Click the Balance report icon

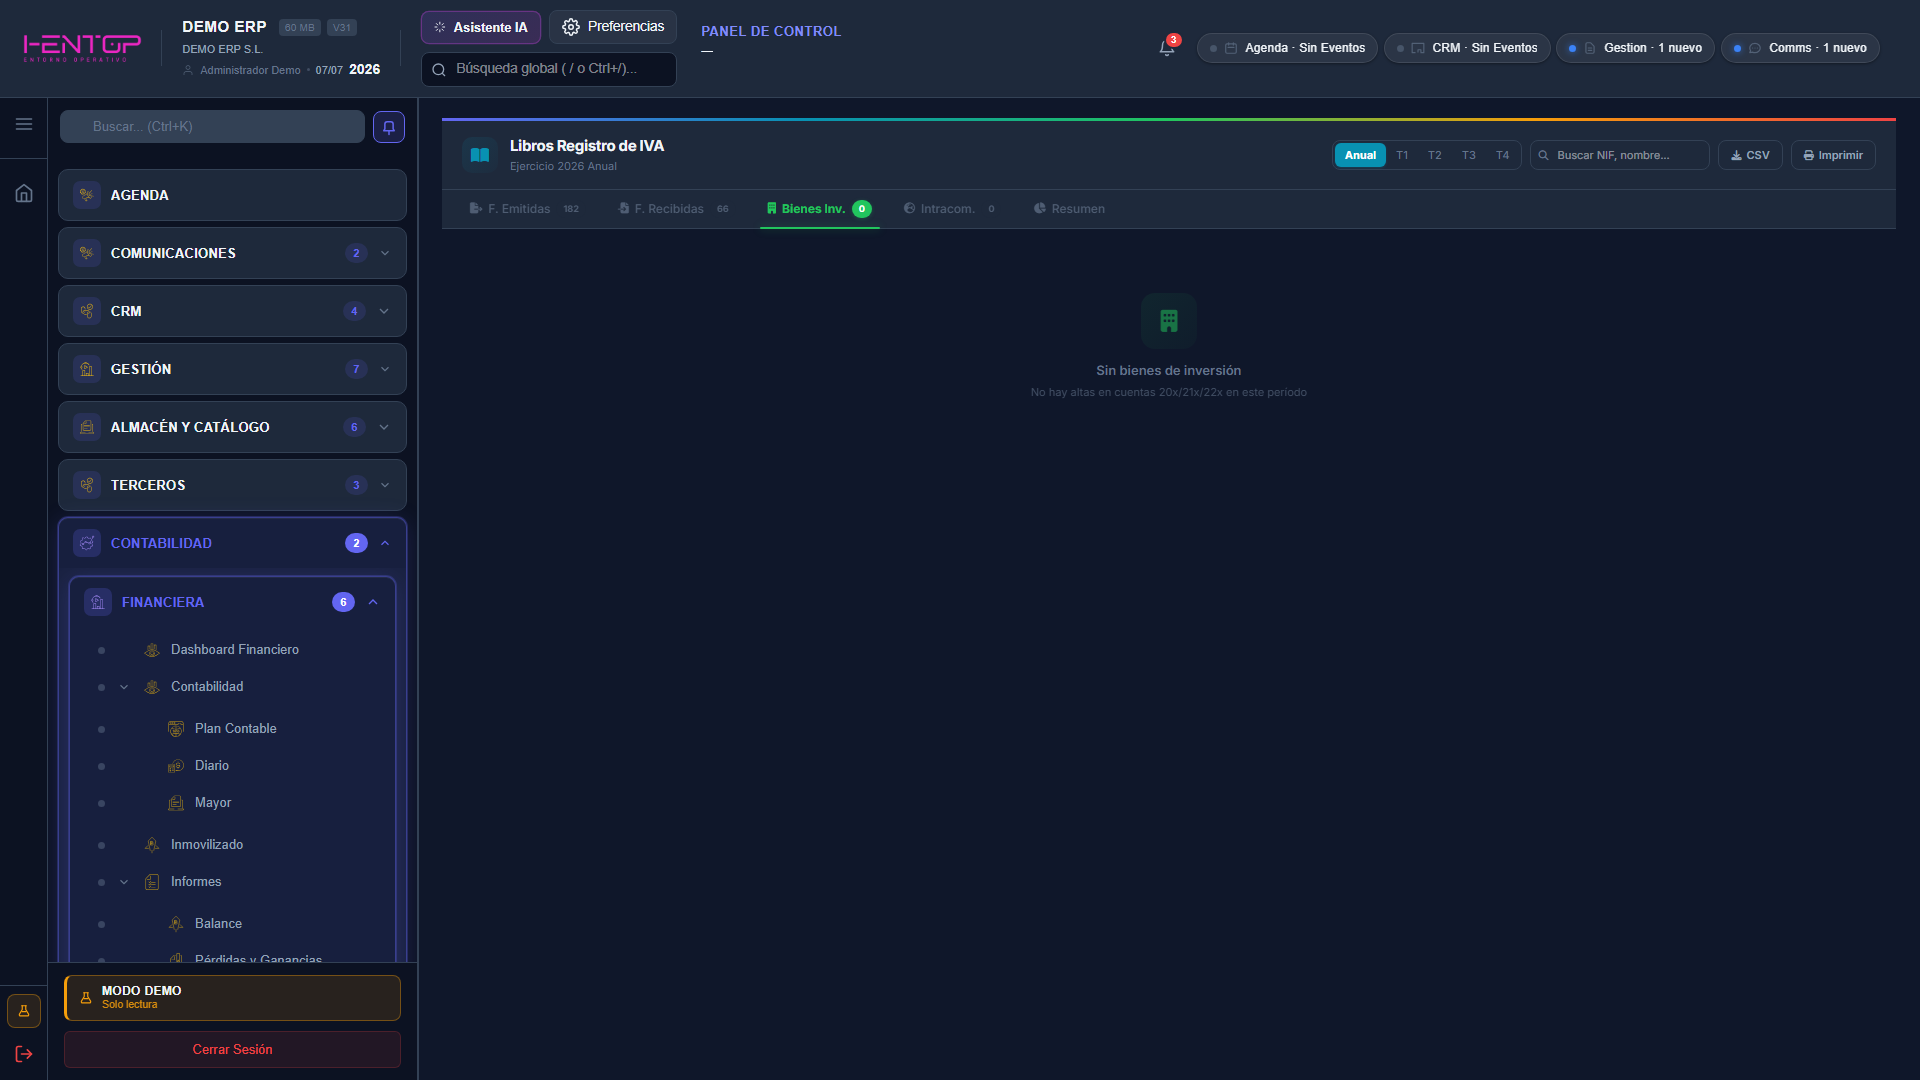point(176,924)
